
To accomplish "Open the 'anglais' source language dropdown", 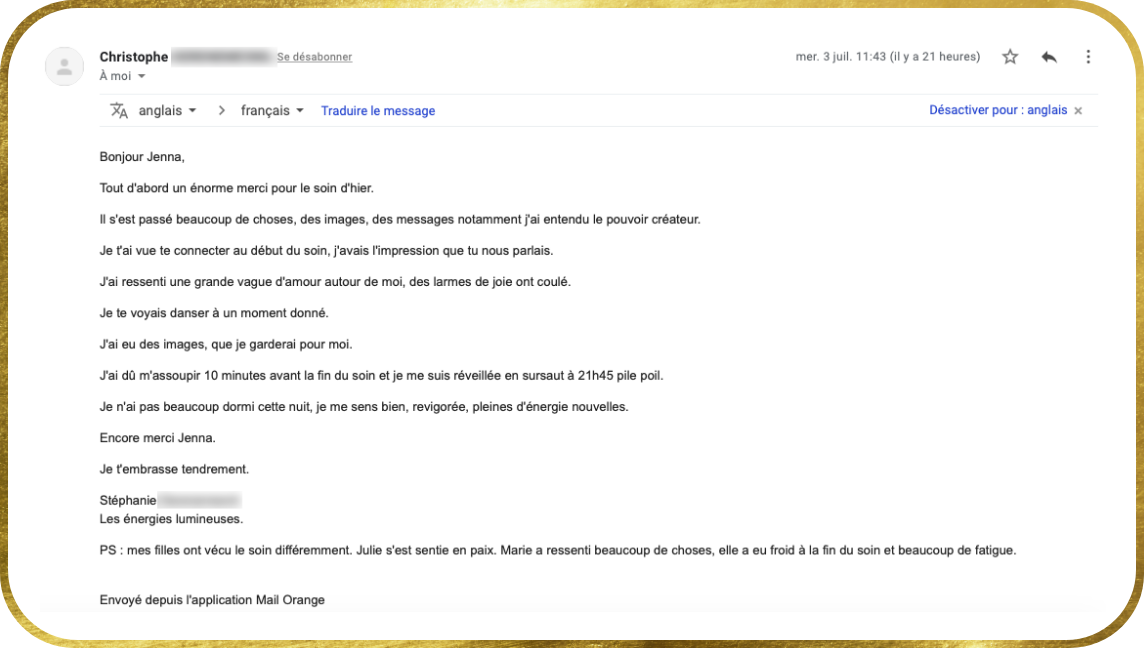I will pos(168,111).
